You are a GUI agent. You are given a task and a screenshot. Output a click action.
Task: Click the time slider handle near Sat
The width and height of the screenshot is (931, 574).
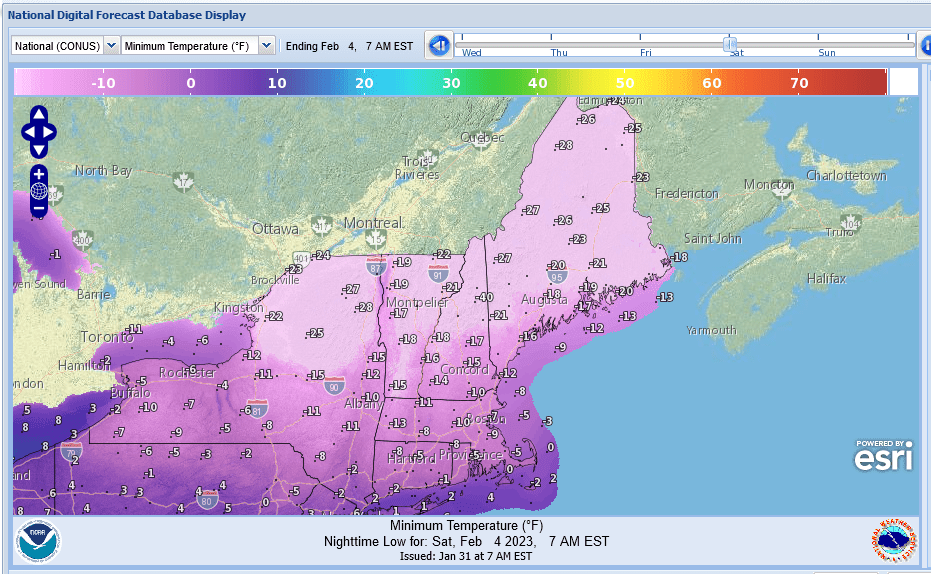click(731, 43)
